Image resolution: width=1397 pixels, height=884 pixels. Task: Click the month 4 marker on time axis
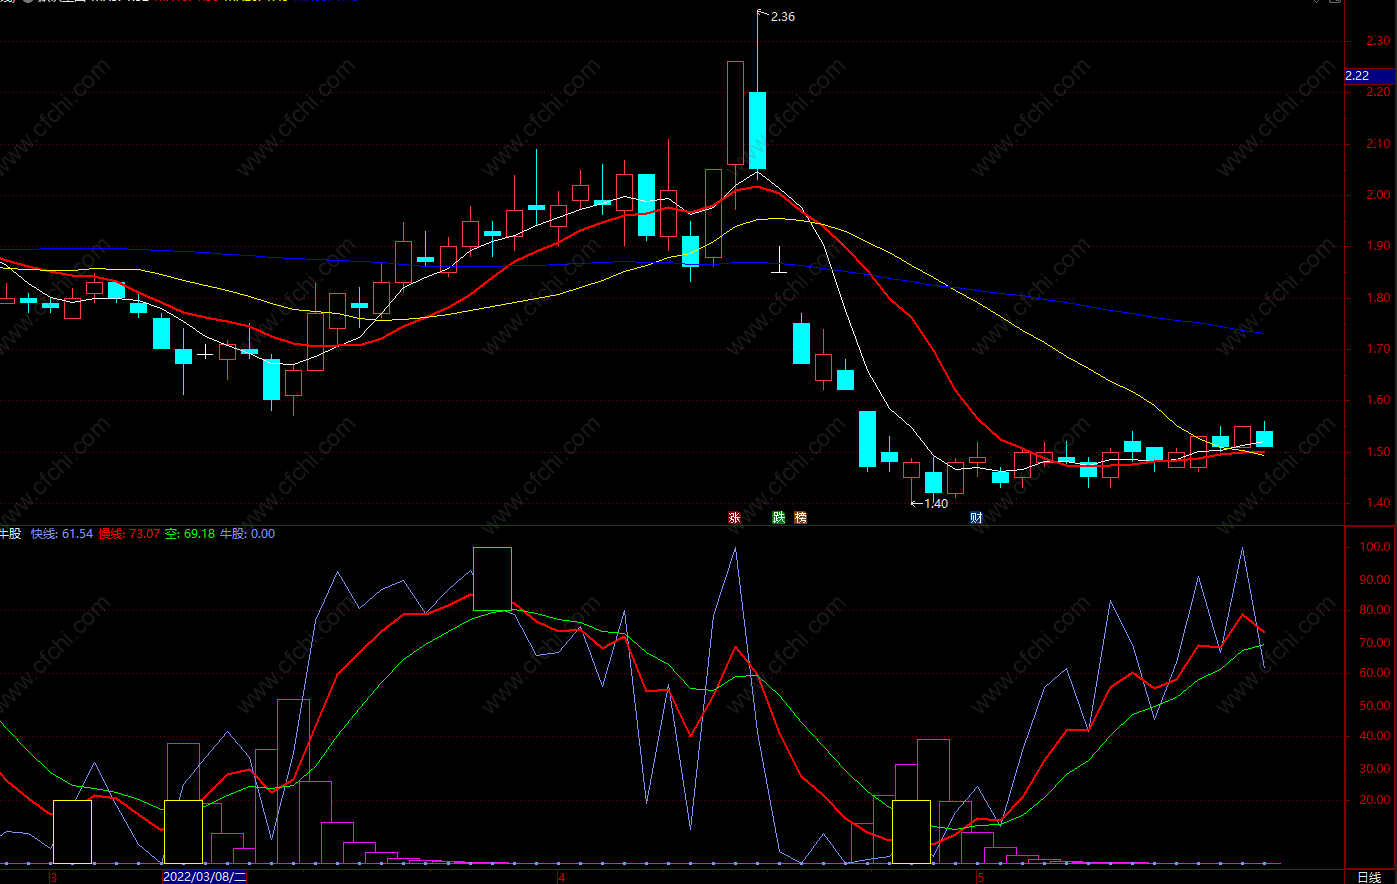point(562,877)
